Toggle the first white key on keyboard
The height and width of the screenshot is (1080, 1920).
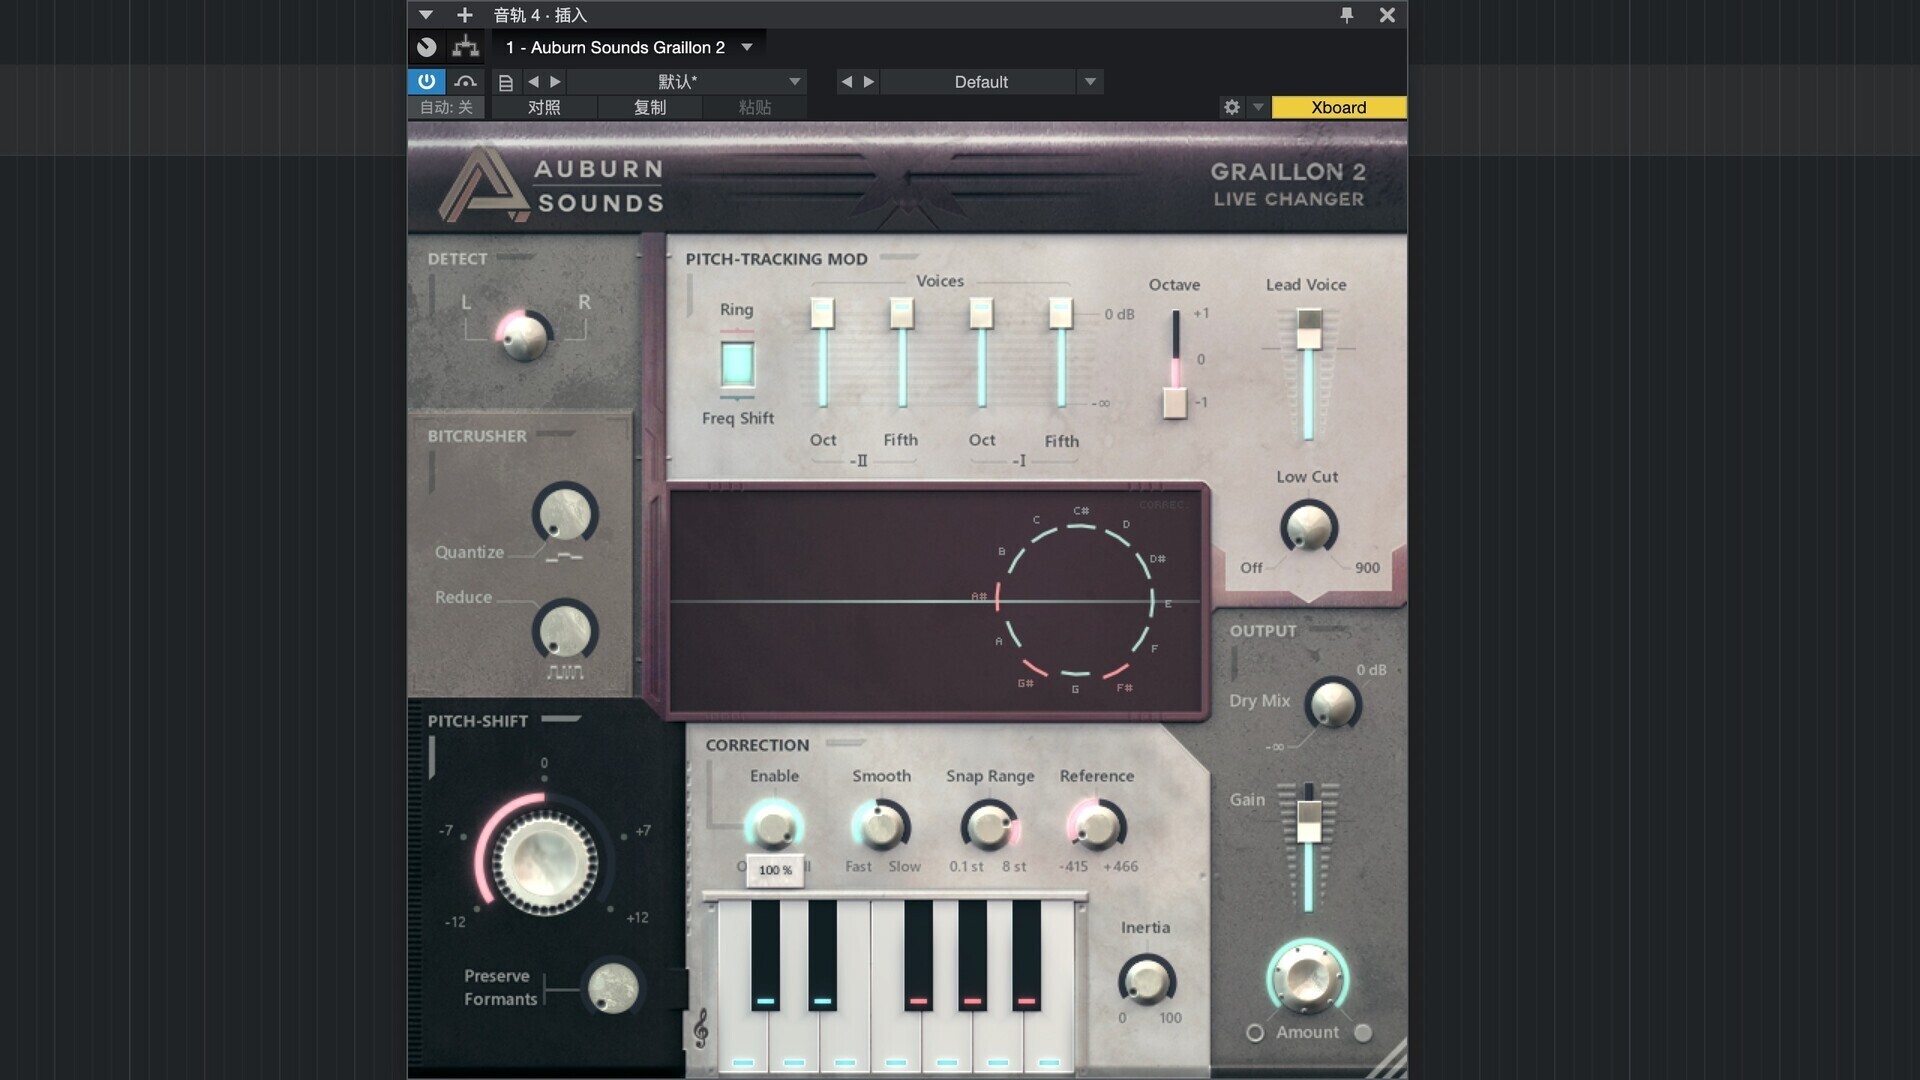point(743,1040)
